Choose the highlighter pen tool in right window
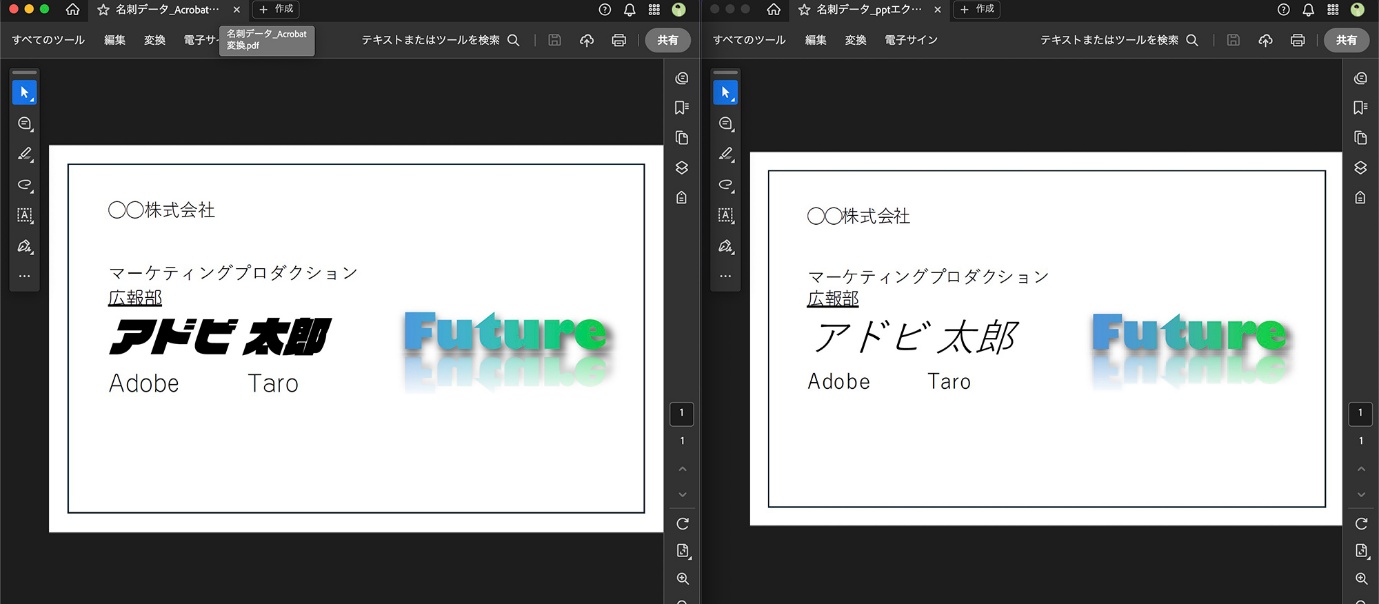This screenshot has height=604, width=1379. coord(726,154)
